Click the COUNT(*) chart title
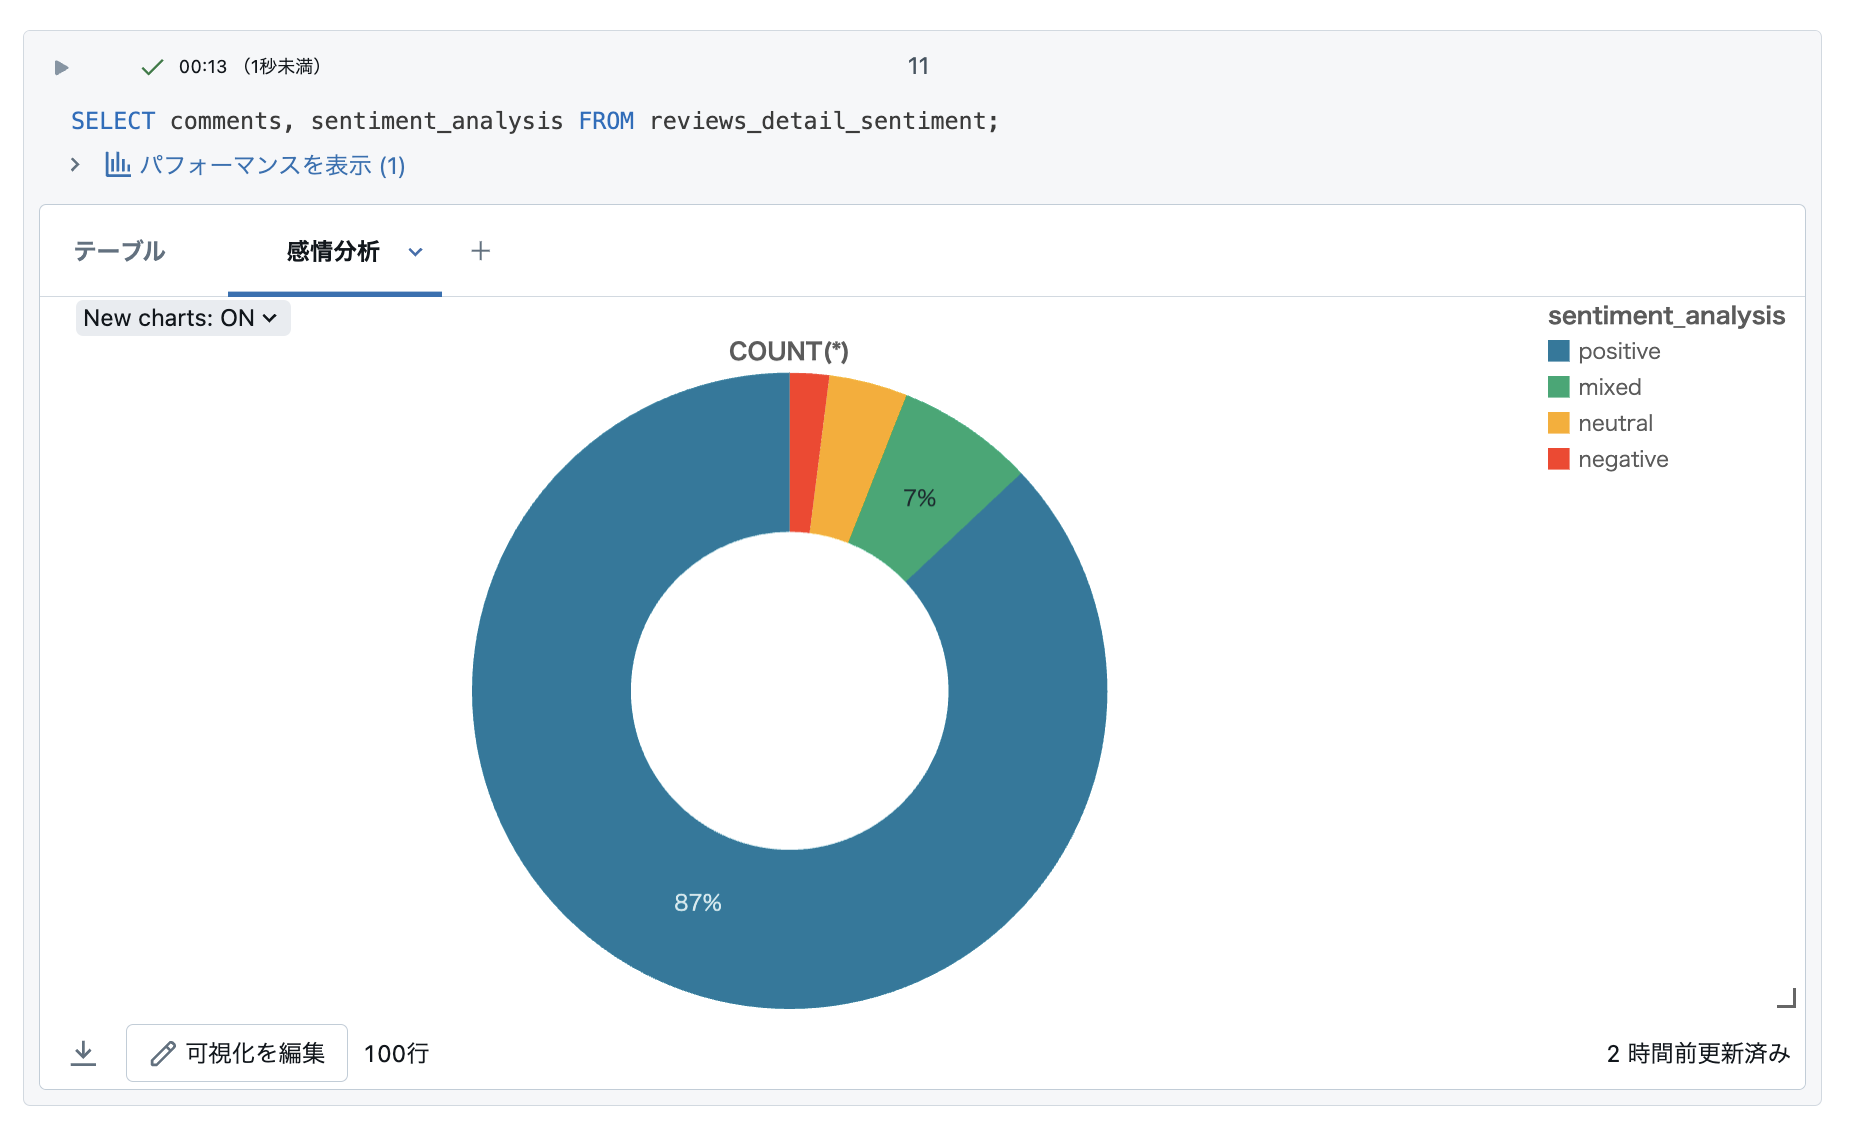Viewport: 1852px width, 1136px height. 789,351
